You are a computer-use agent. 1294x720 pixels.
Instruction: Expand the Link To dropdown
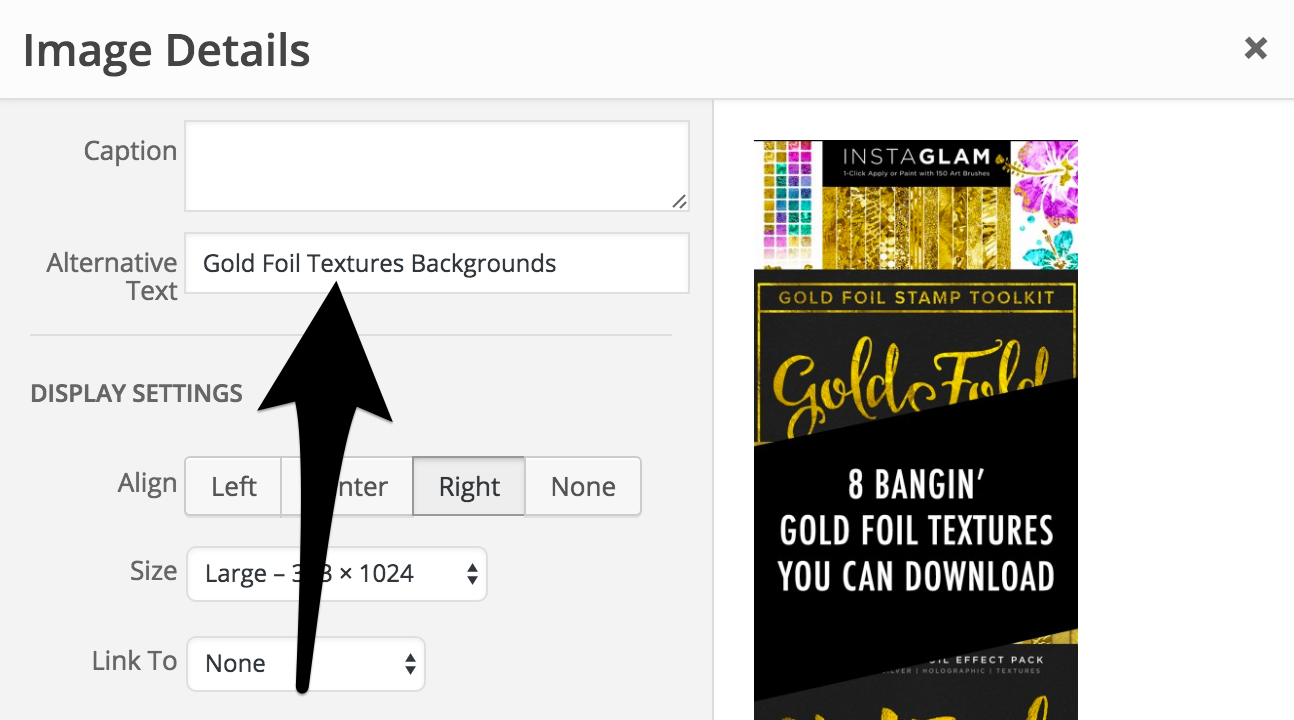click(x=306, y=664)
